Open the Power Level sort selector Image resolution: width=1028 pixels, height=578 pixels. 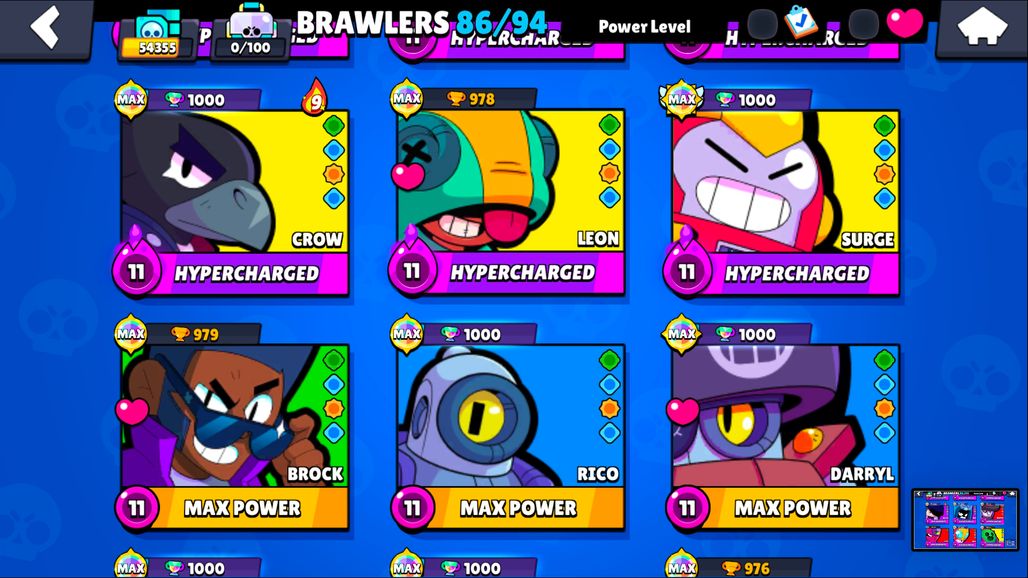[644, 27]
